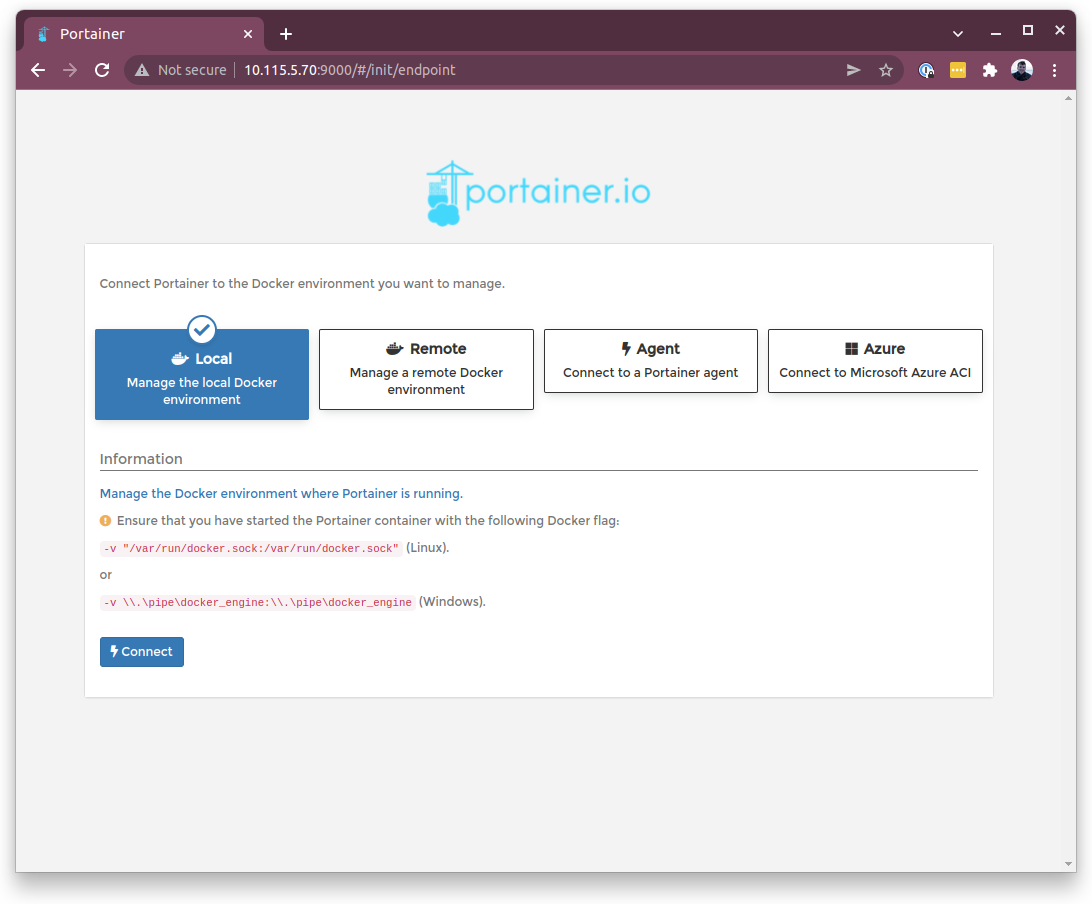Select the Remote Docker environment option
The image size is (1092, 904).
[426, 369]
